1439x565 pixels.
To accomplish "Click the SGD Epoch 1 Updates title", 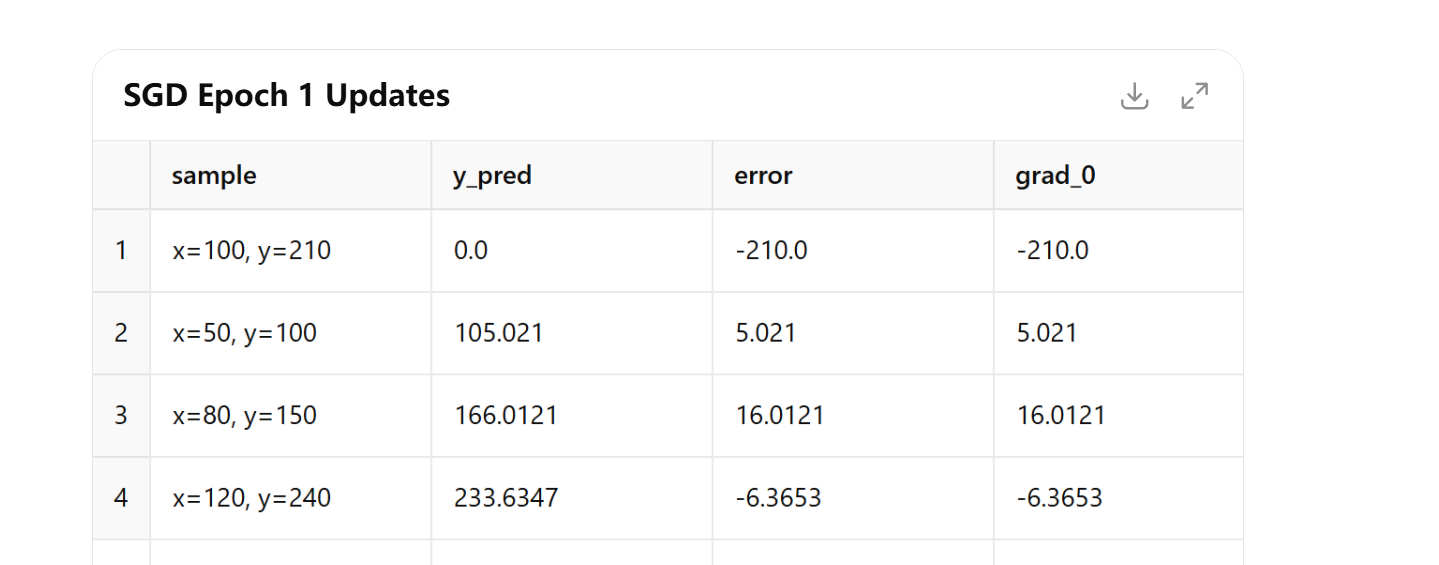I will [286, 96].
